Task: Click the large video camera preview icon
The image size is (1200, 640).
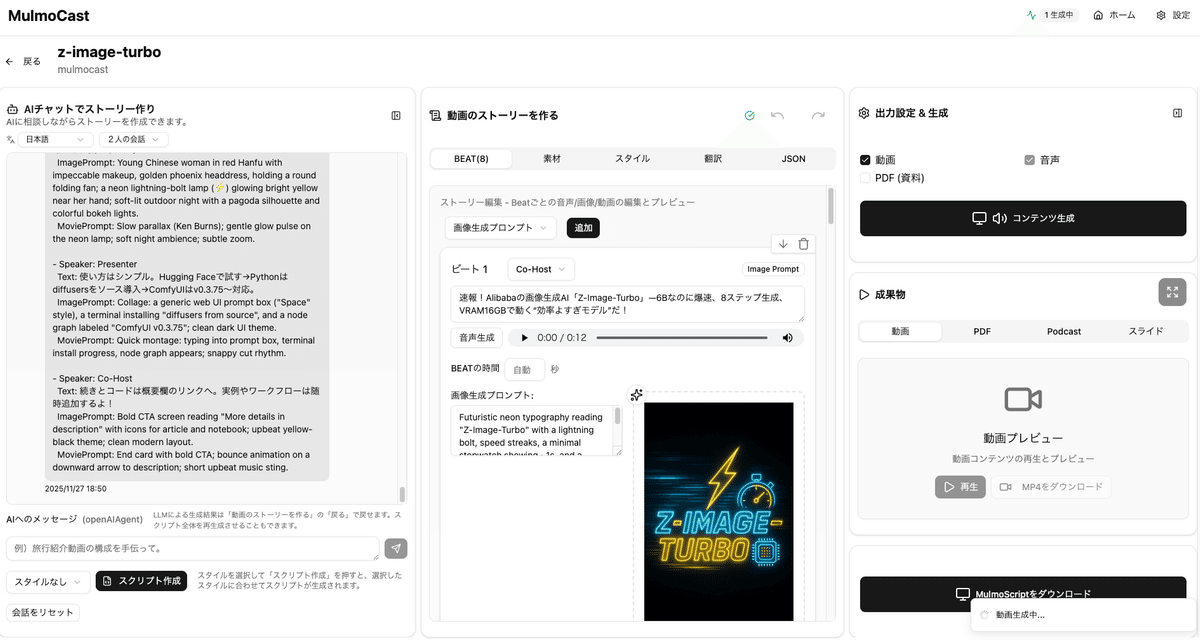Action: coord(1023,400)
